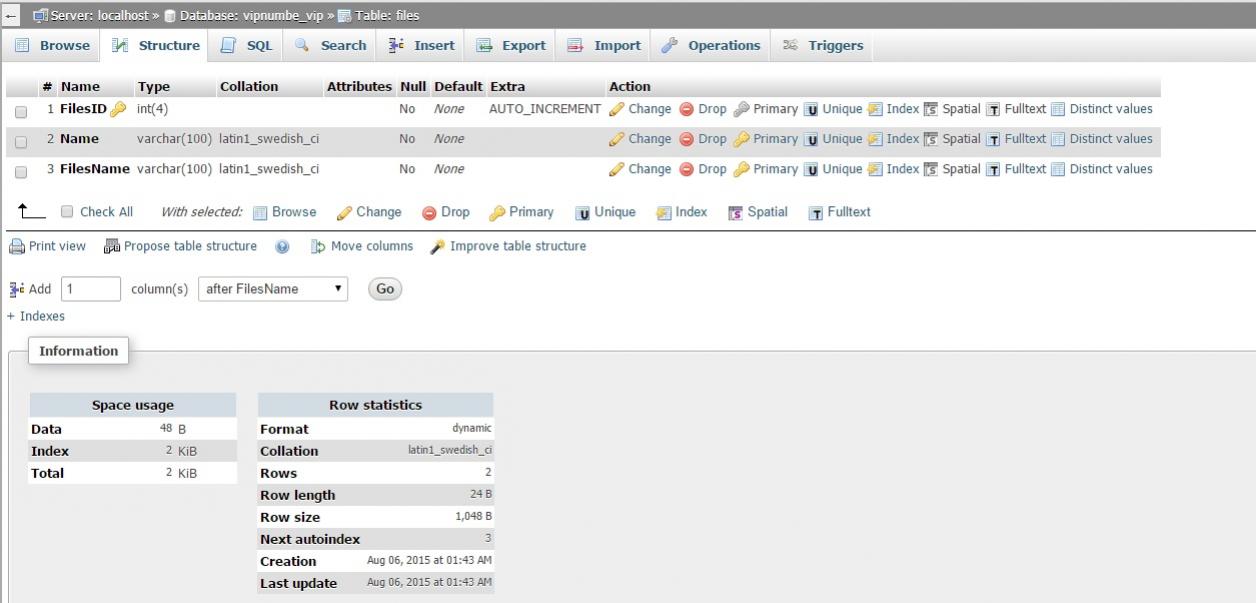
Task: Open the 'after FilesName' position dropdown
Action: [273, 289]
